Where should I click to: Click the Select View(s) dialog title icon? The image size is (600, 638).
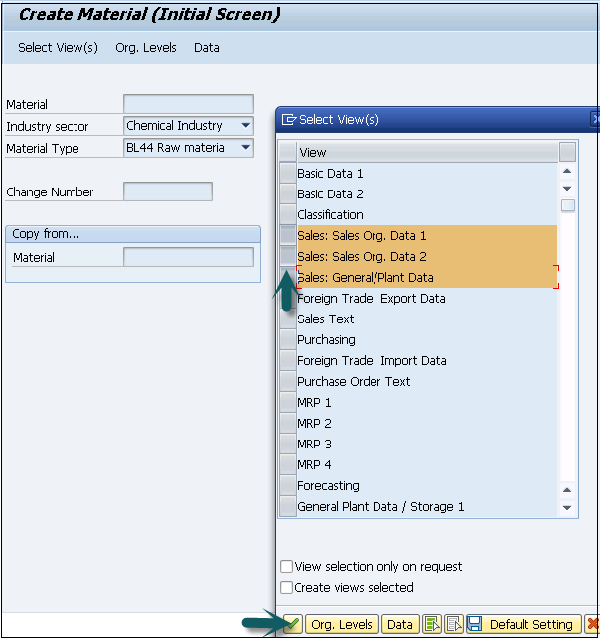(x=289, y=119)
